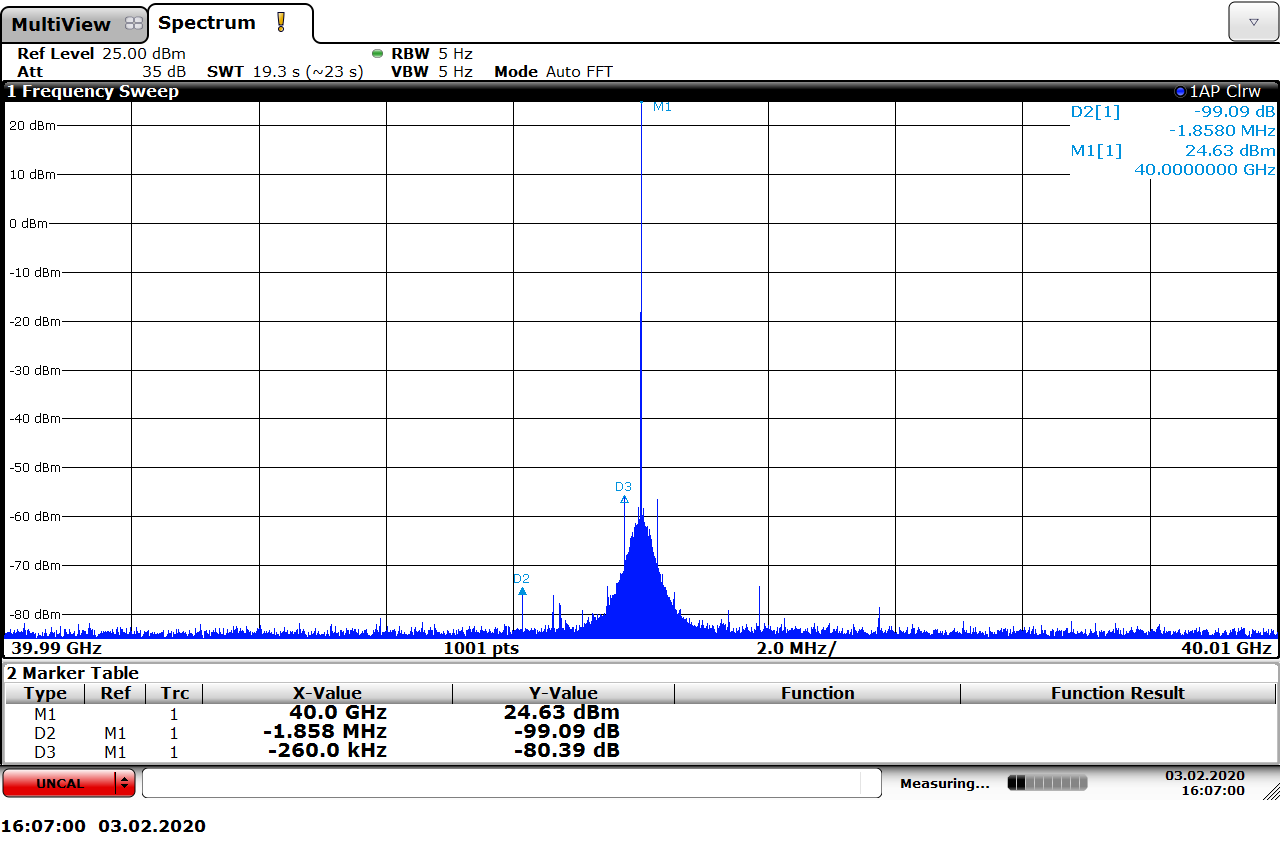Screen dimensions: 1280x850
Task: Click the start frequency 39.99 GHz
Action: 56,648
